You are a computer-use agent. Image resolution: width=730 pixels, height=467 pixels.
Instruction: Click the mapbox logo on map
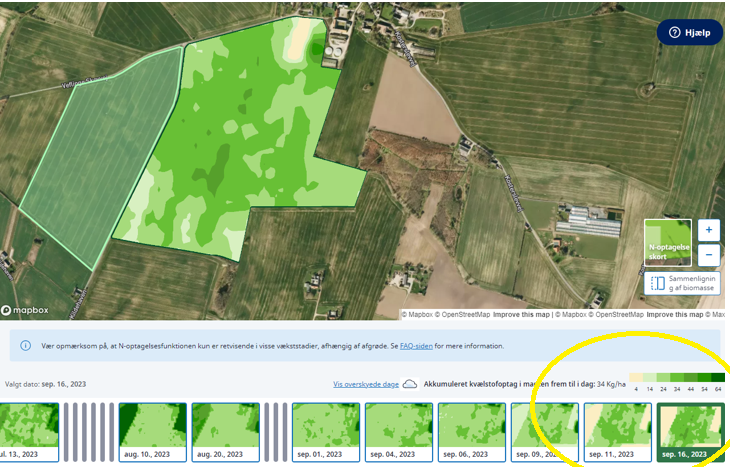[x=25, y=310]
